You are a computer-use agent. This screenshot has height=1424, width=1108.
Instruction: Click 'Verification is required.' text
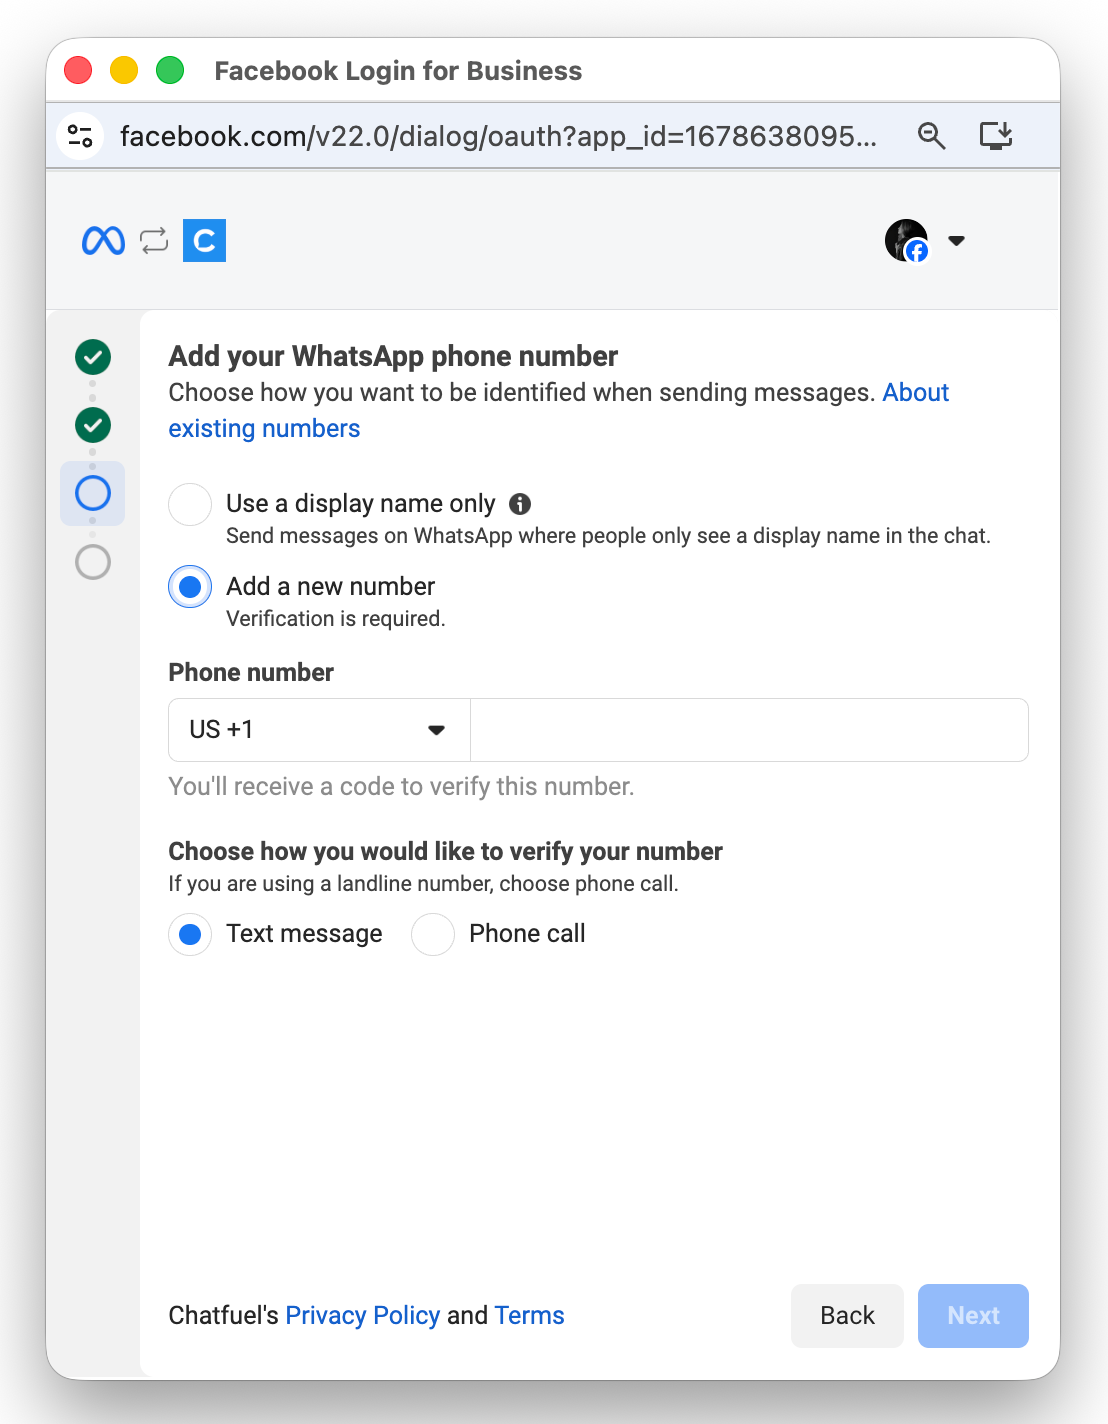point(336,619)
